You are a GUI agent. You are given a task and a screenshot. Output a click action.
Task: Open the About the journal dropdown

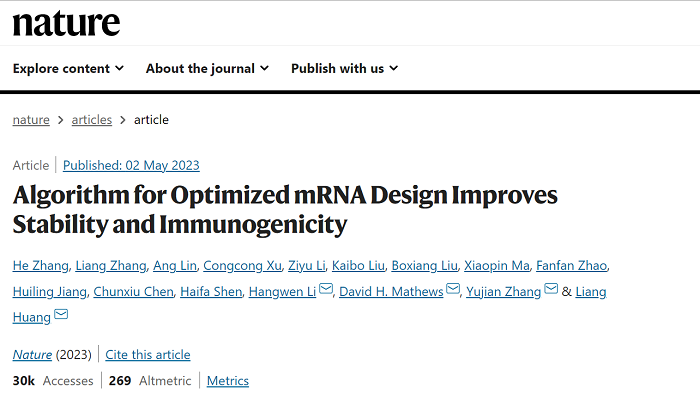207,68
